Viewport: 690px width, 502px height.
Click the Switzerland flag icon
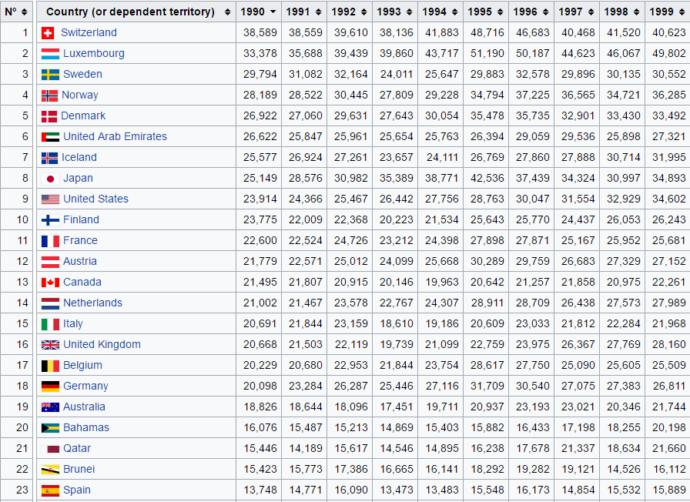click(x=48, y=33)
